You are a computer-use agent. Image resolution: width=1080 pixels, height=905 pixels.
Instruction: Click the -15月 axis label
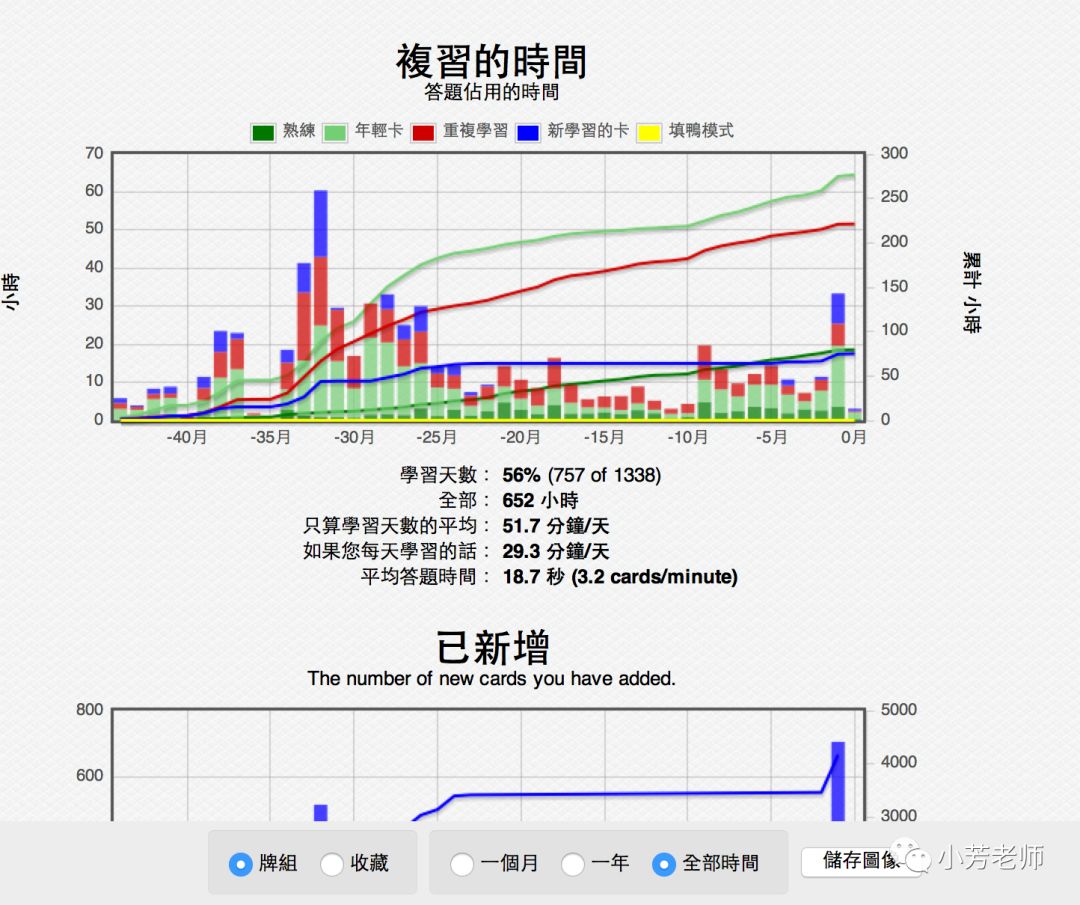604,437
